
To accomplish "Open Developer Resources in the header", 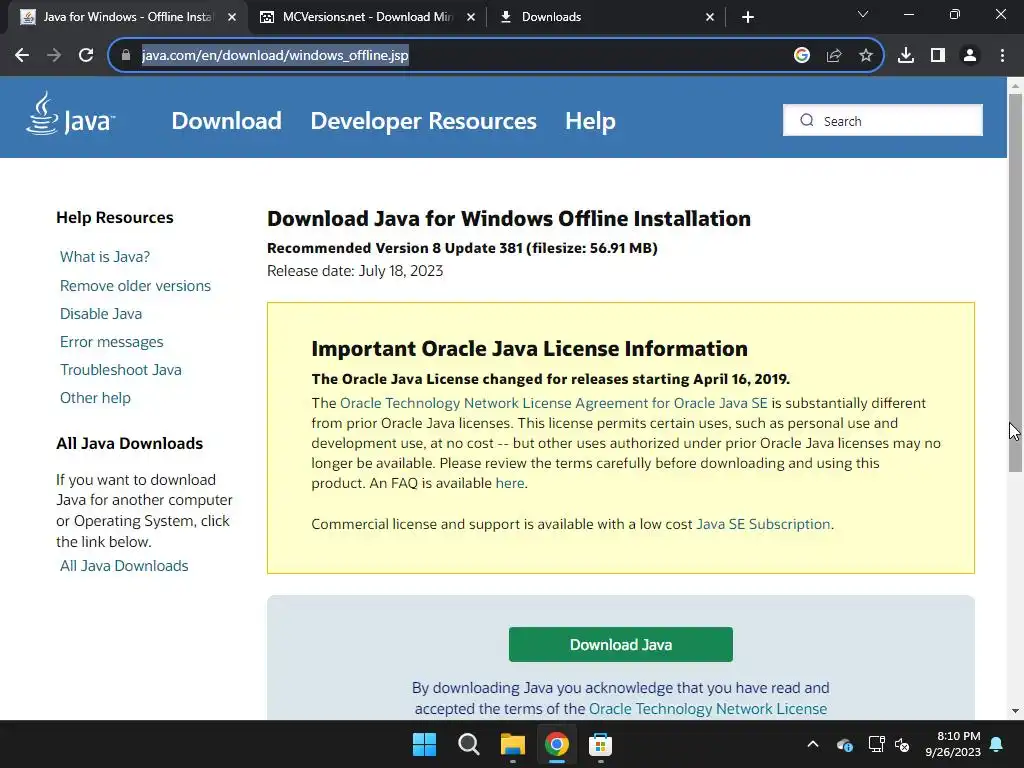I will [x=423, y=121].
